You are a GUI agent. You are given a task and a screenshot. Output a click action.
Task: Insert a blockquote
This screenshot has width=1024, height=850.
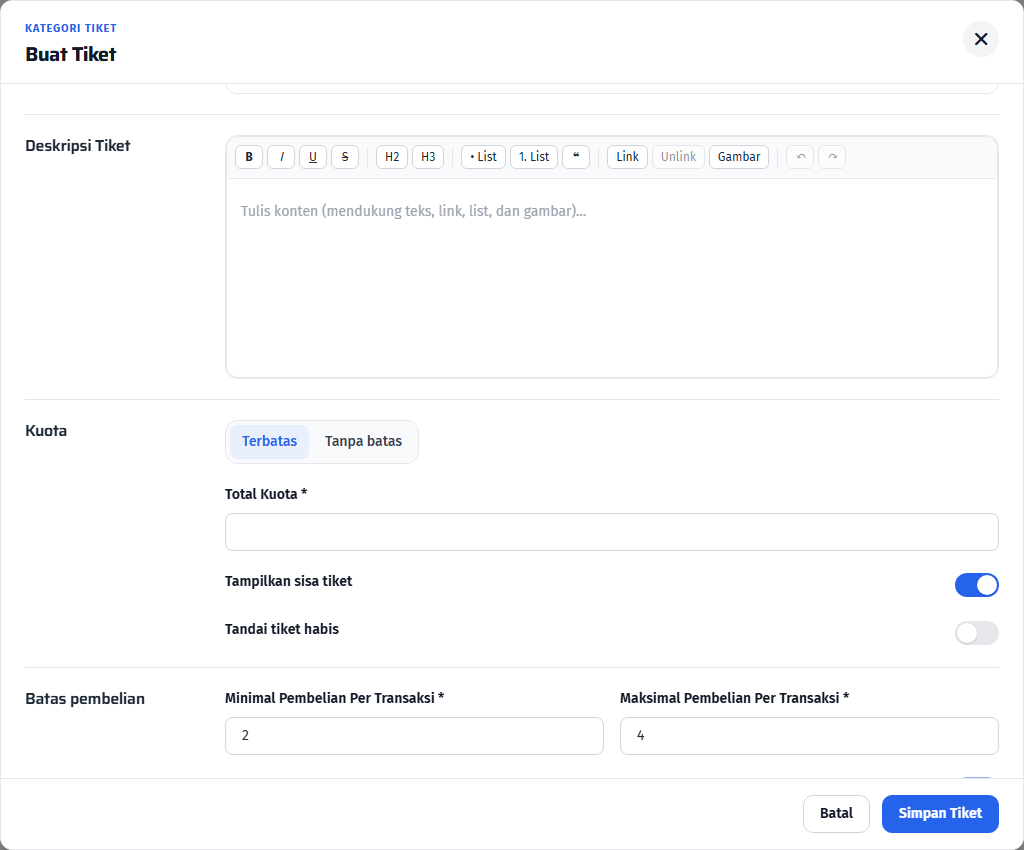click(576, 157)
